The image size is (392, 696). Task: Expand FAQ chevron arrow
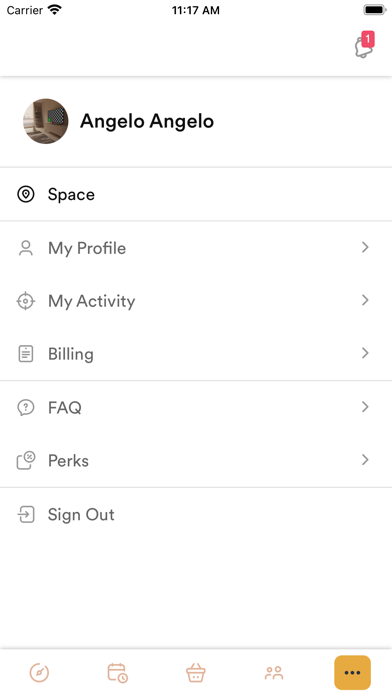click(x=365, y=407)
